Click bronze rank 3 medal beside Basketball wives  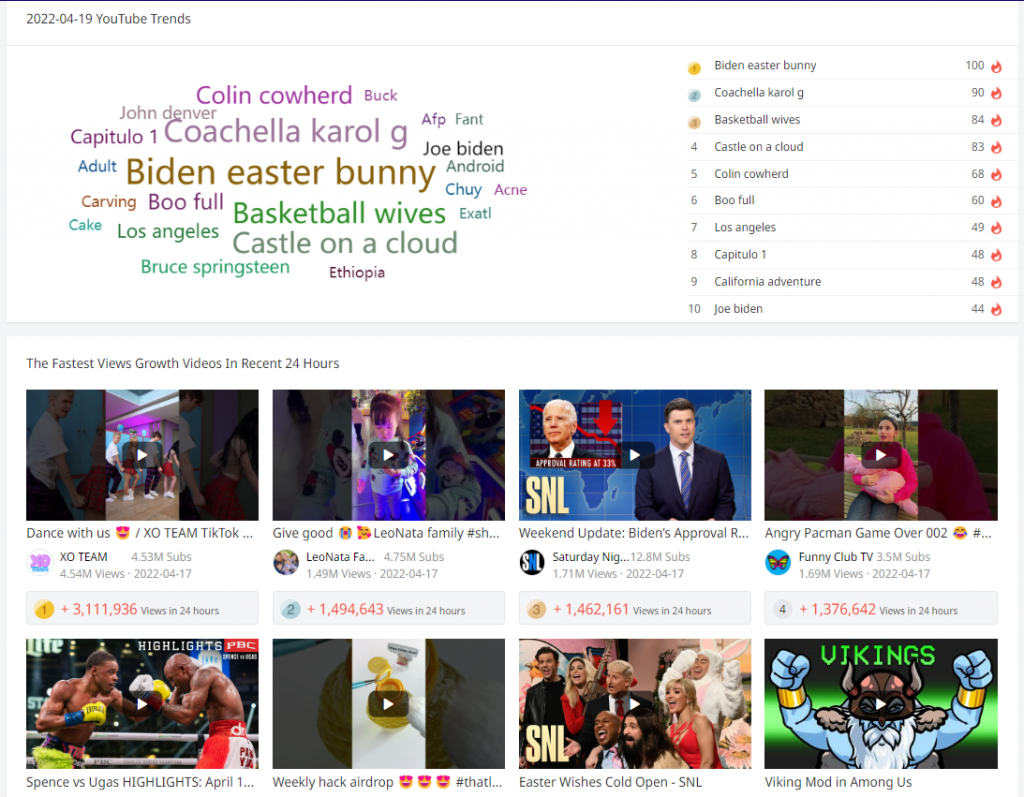[x=694, y=122]
